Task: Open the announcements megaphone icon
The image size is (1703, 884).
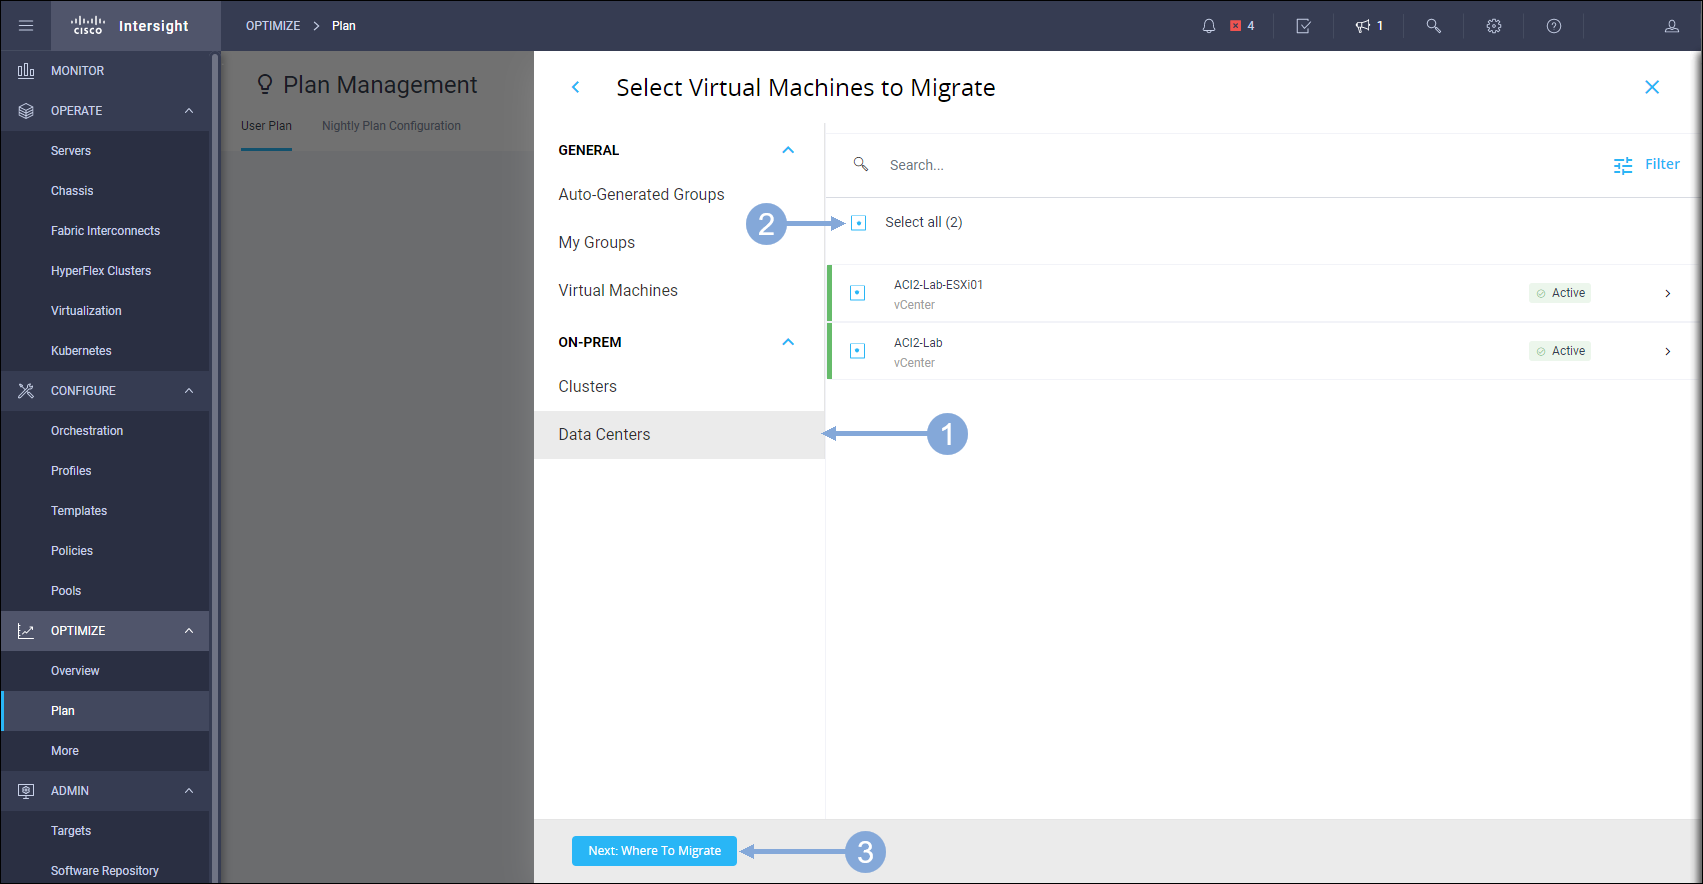Action: point(1363,26)
